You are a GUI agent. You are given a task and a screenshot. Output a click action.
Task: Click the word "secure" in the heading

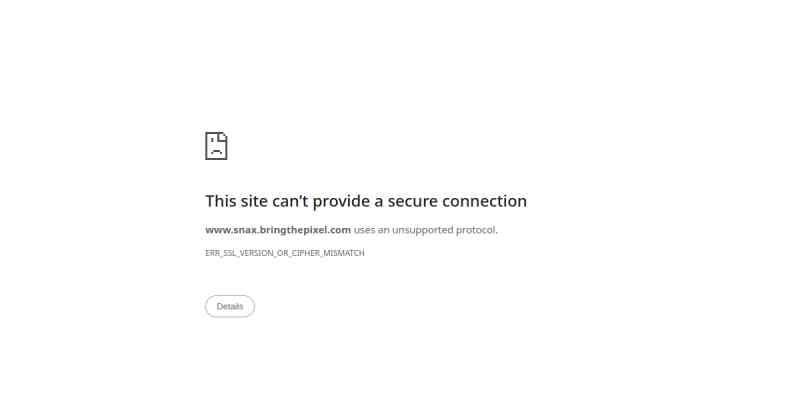coord(413,201)
